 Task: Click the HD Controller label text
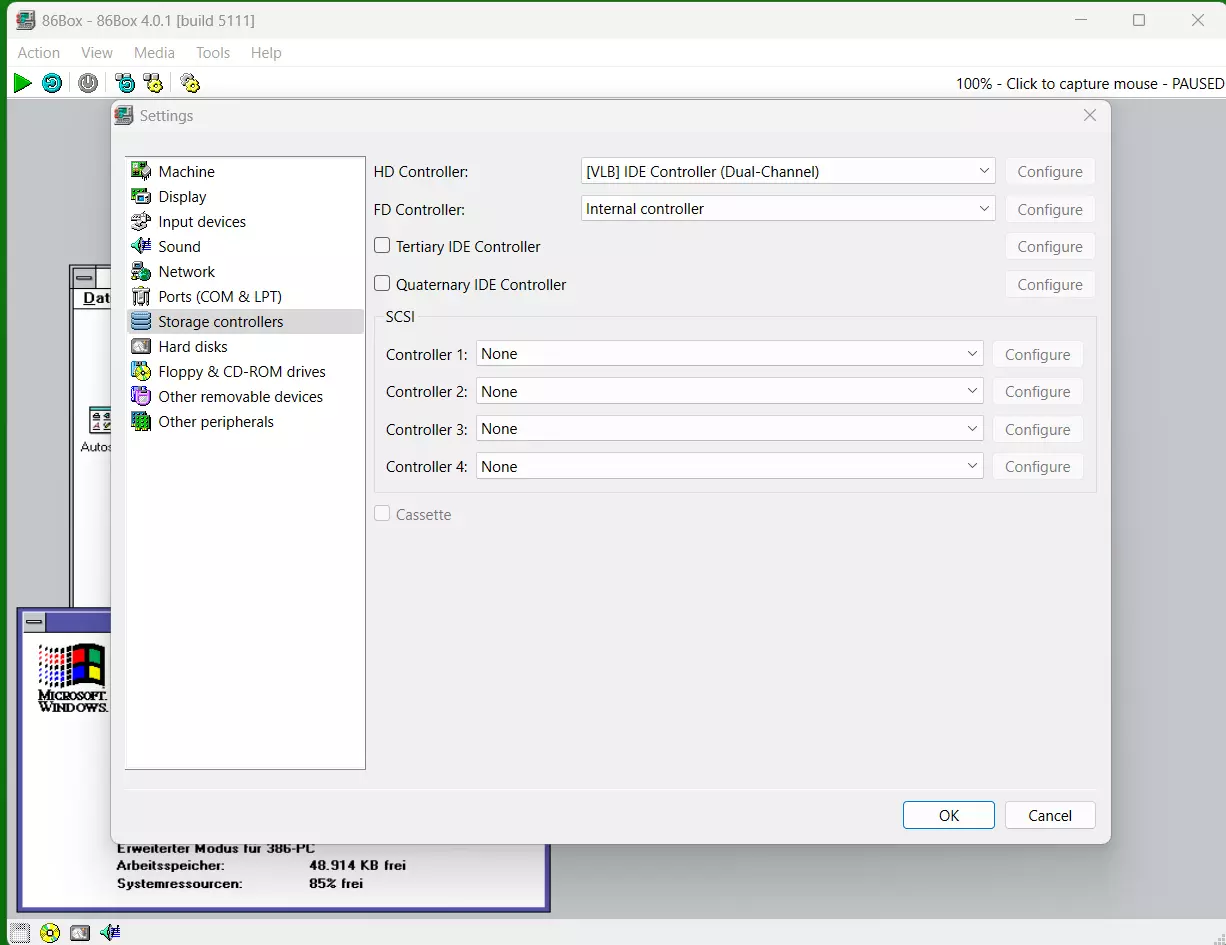421,171
